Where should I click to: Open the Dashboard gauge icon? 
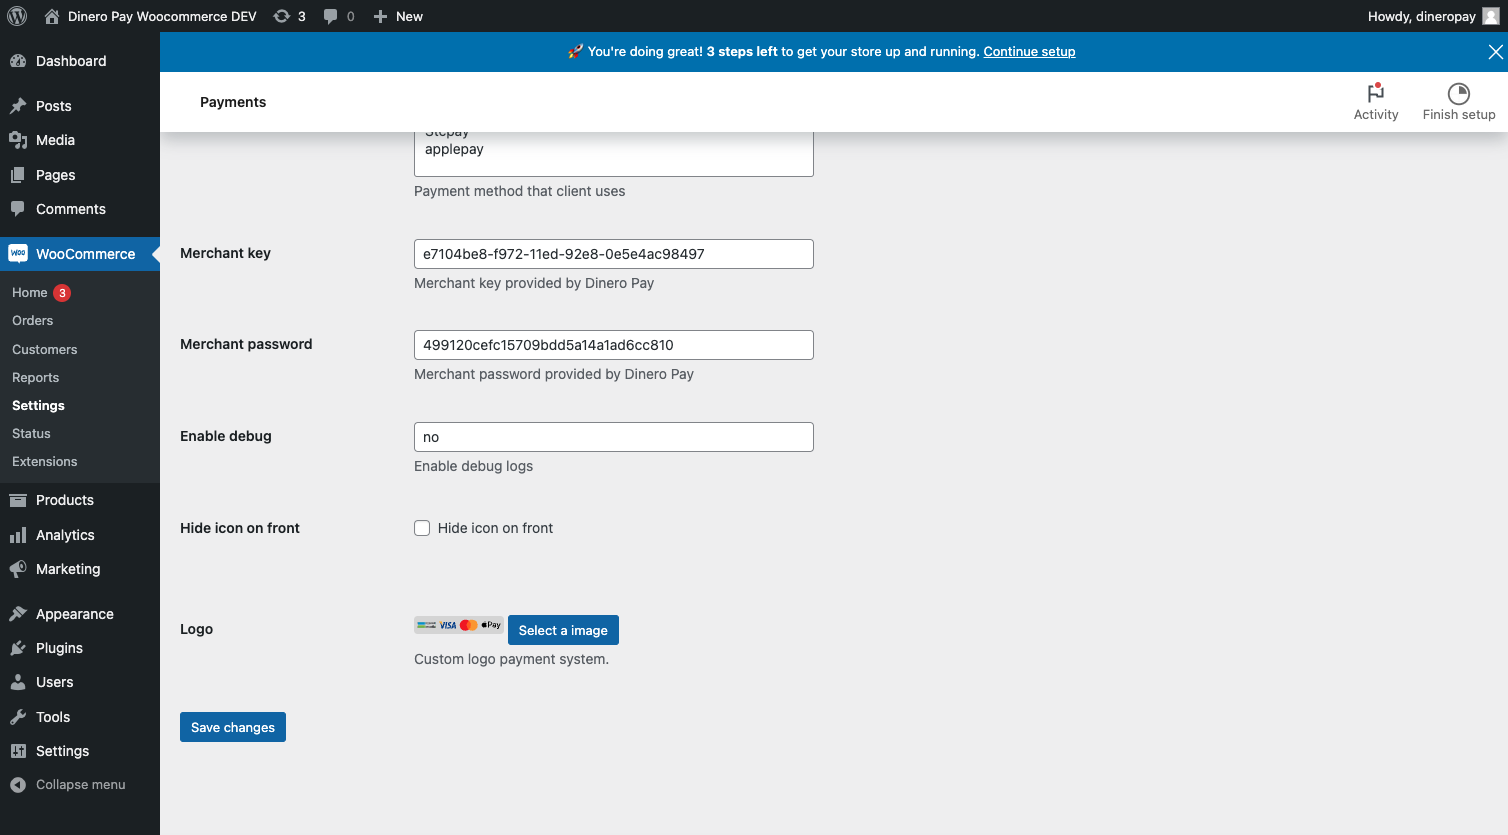[18, 61]
